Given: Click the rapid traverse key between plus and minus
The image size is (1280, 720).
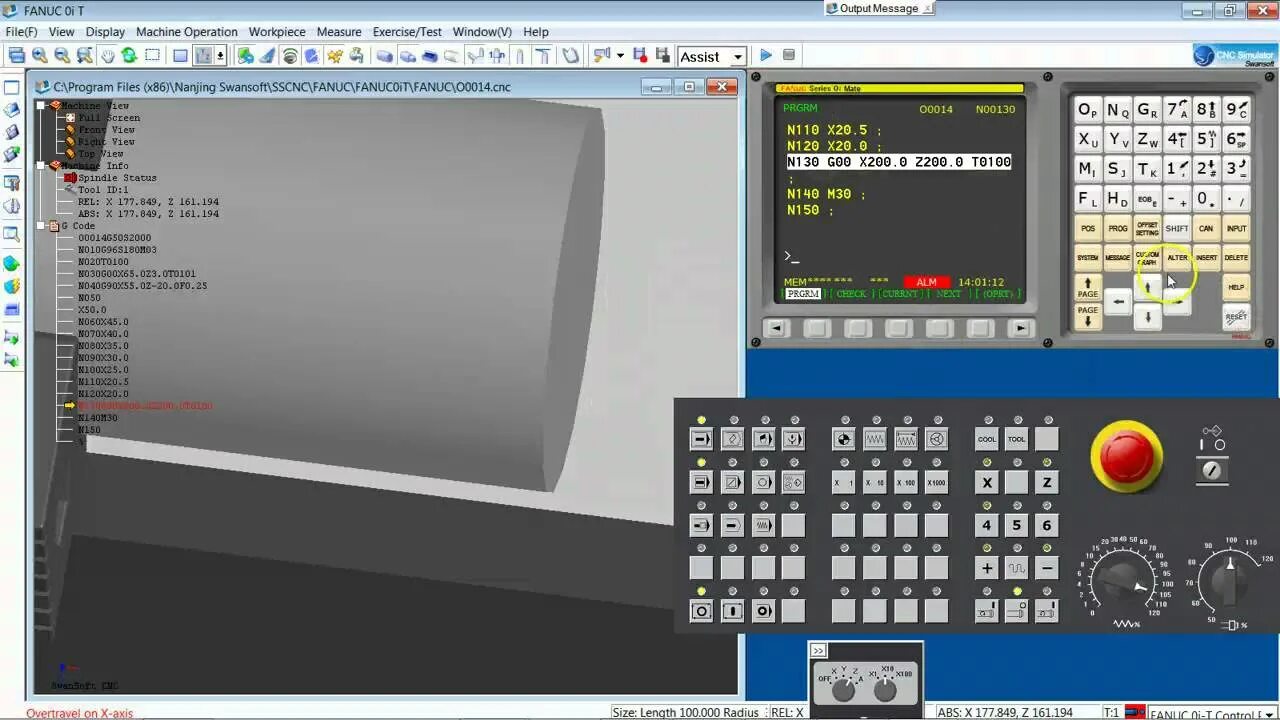Looking at the screenshot, I should point(1017,568).
